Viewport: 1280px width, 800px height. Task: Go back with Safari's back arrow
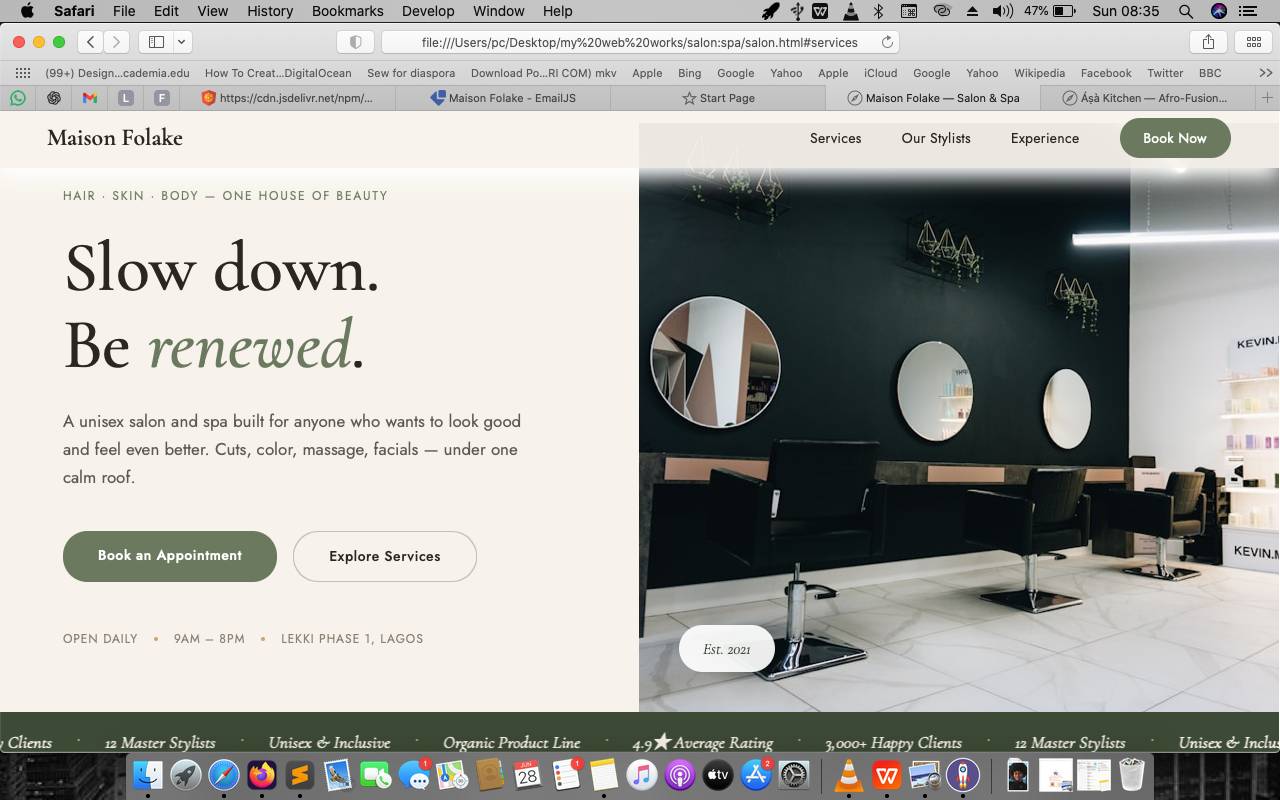[91, 42]
